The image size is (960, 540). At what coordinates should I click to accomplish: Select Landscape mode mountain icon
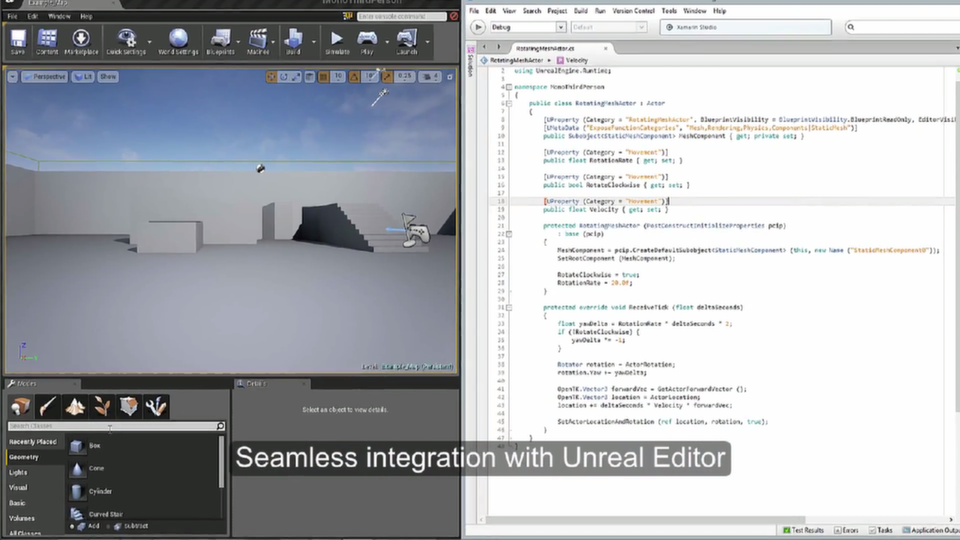click(75, 407)
